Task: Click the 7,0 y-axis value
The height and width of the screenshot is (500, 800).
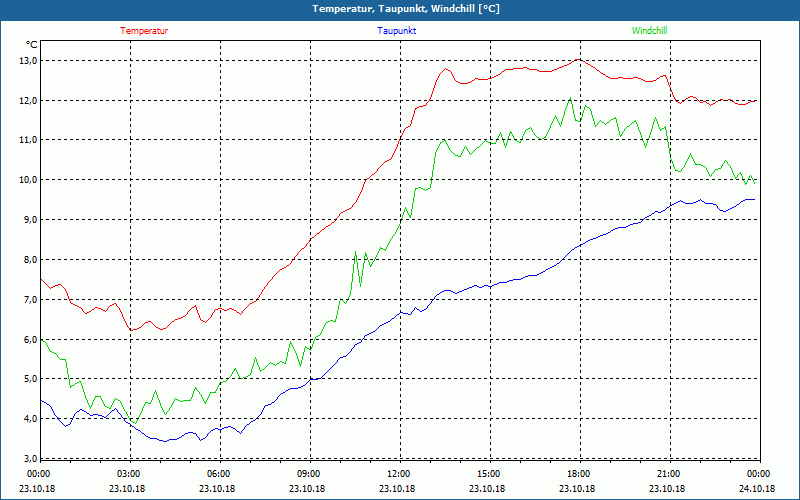Action: 31,300
